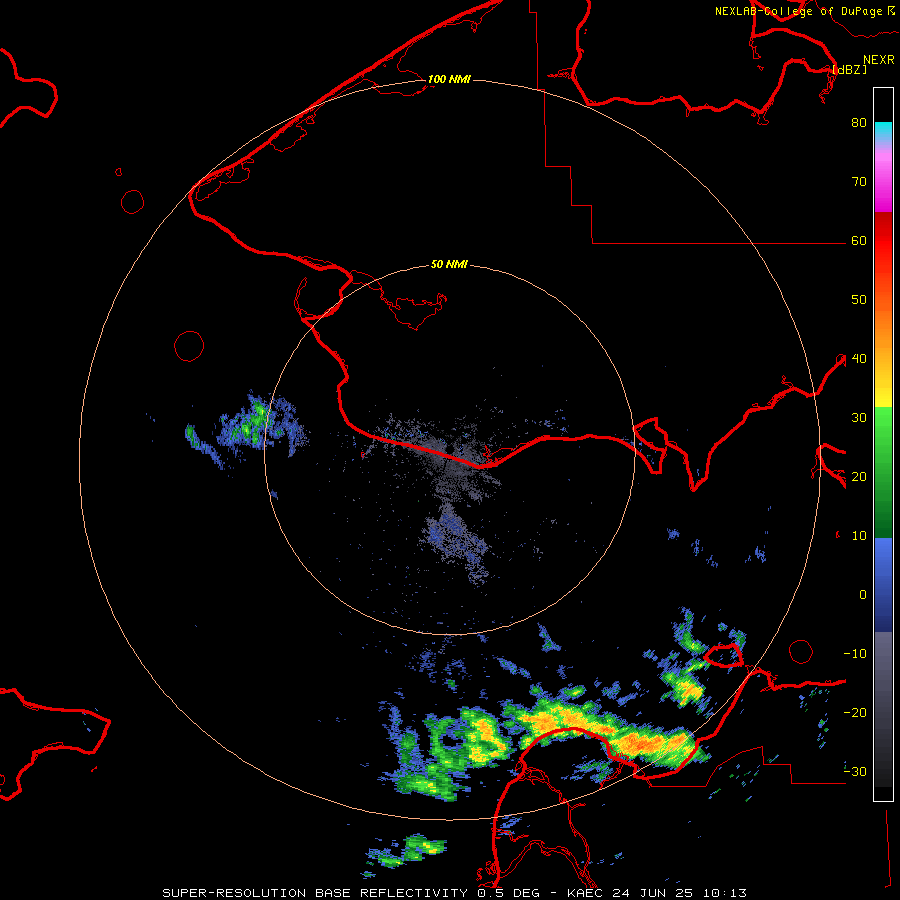This screenshot has height=900, width=900.
Task: Click the "KAEC 24 JUN 25 10:13" timestamp
Action: click(657, 893)
